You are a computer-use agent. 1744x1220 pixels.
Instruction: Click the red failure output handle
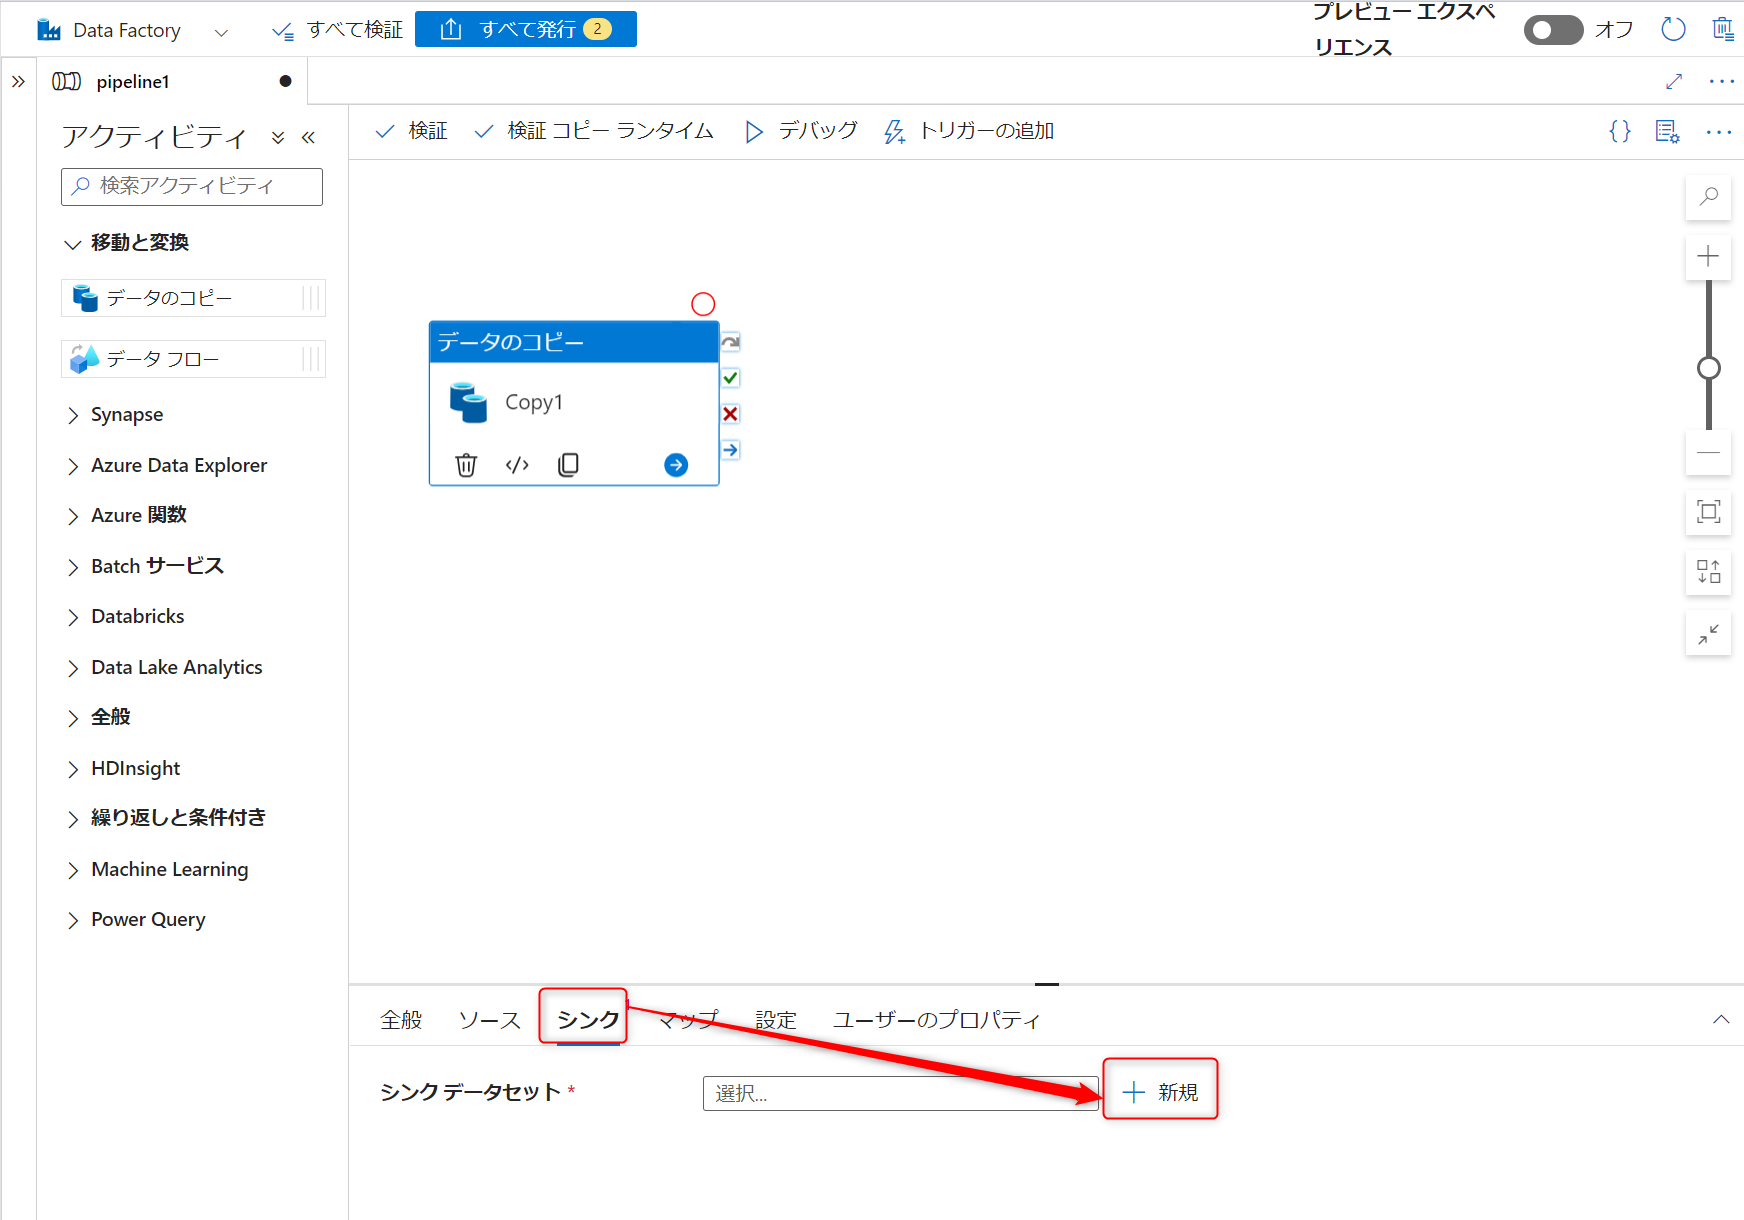pyautogui.click(x=731, y=414)
